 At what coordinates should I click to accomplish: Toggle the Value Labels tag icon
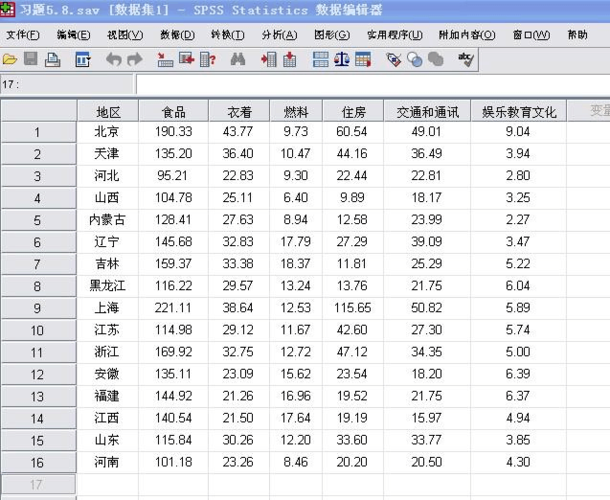point(394,60)
